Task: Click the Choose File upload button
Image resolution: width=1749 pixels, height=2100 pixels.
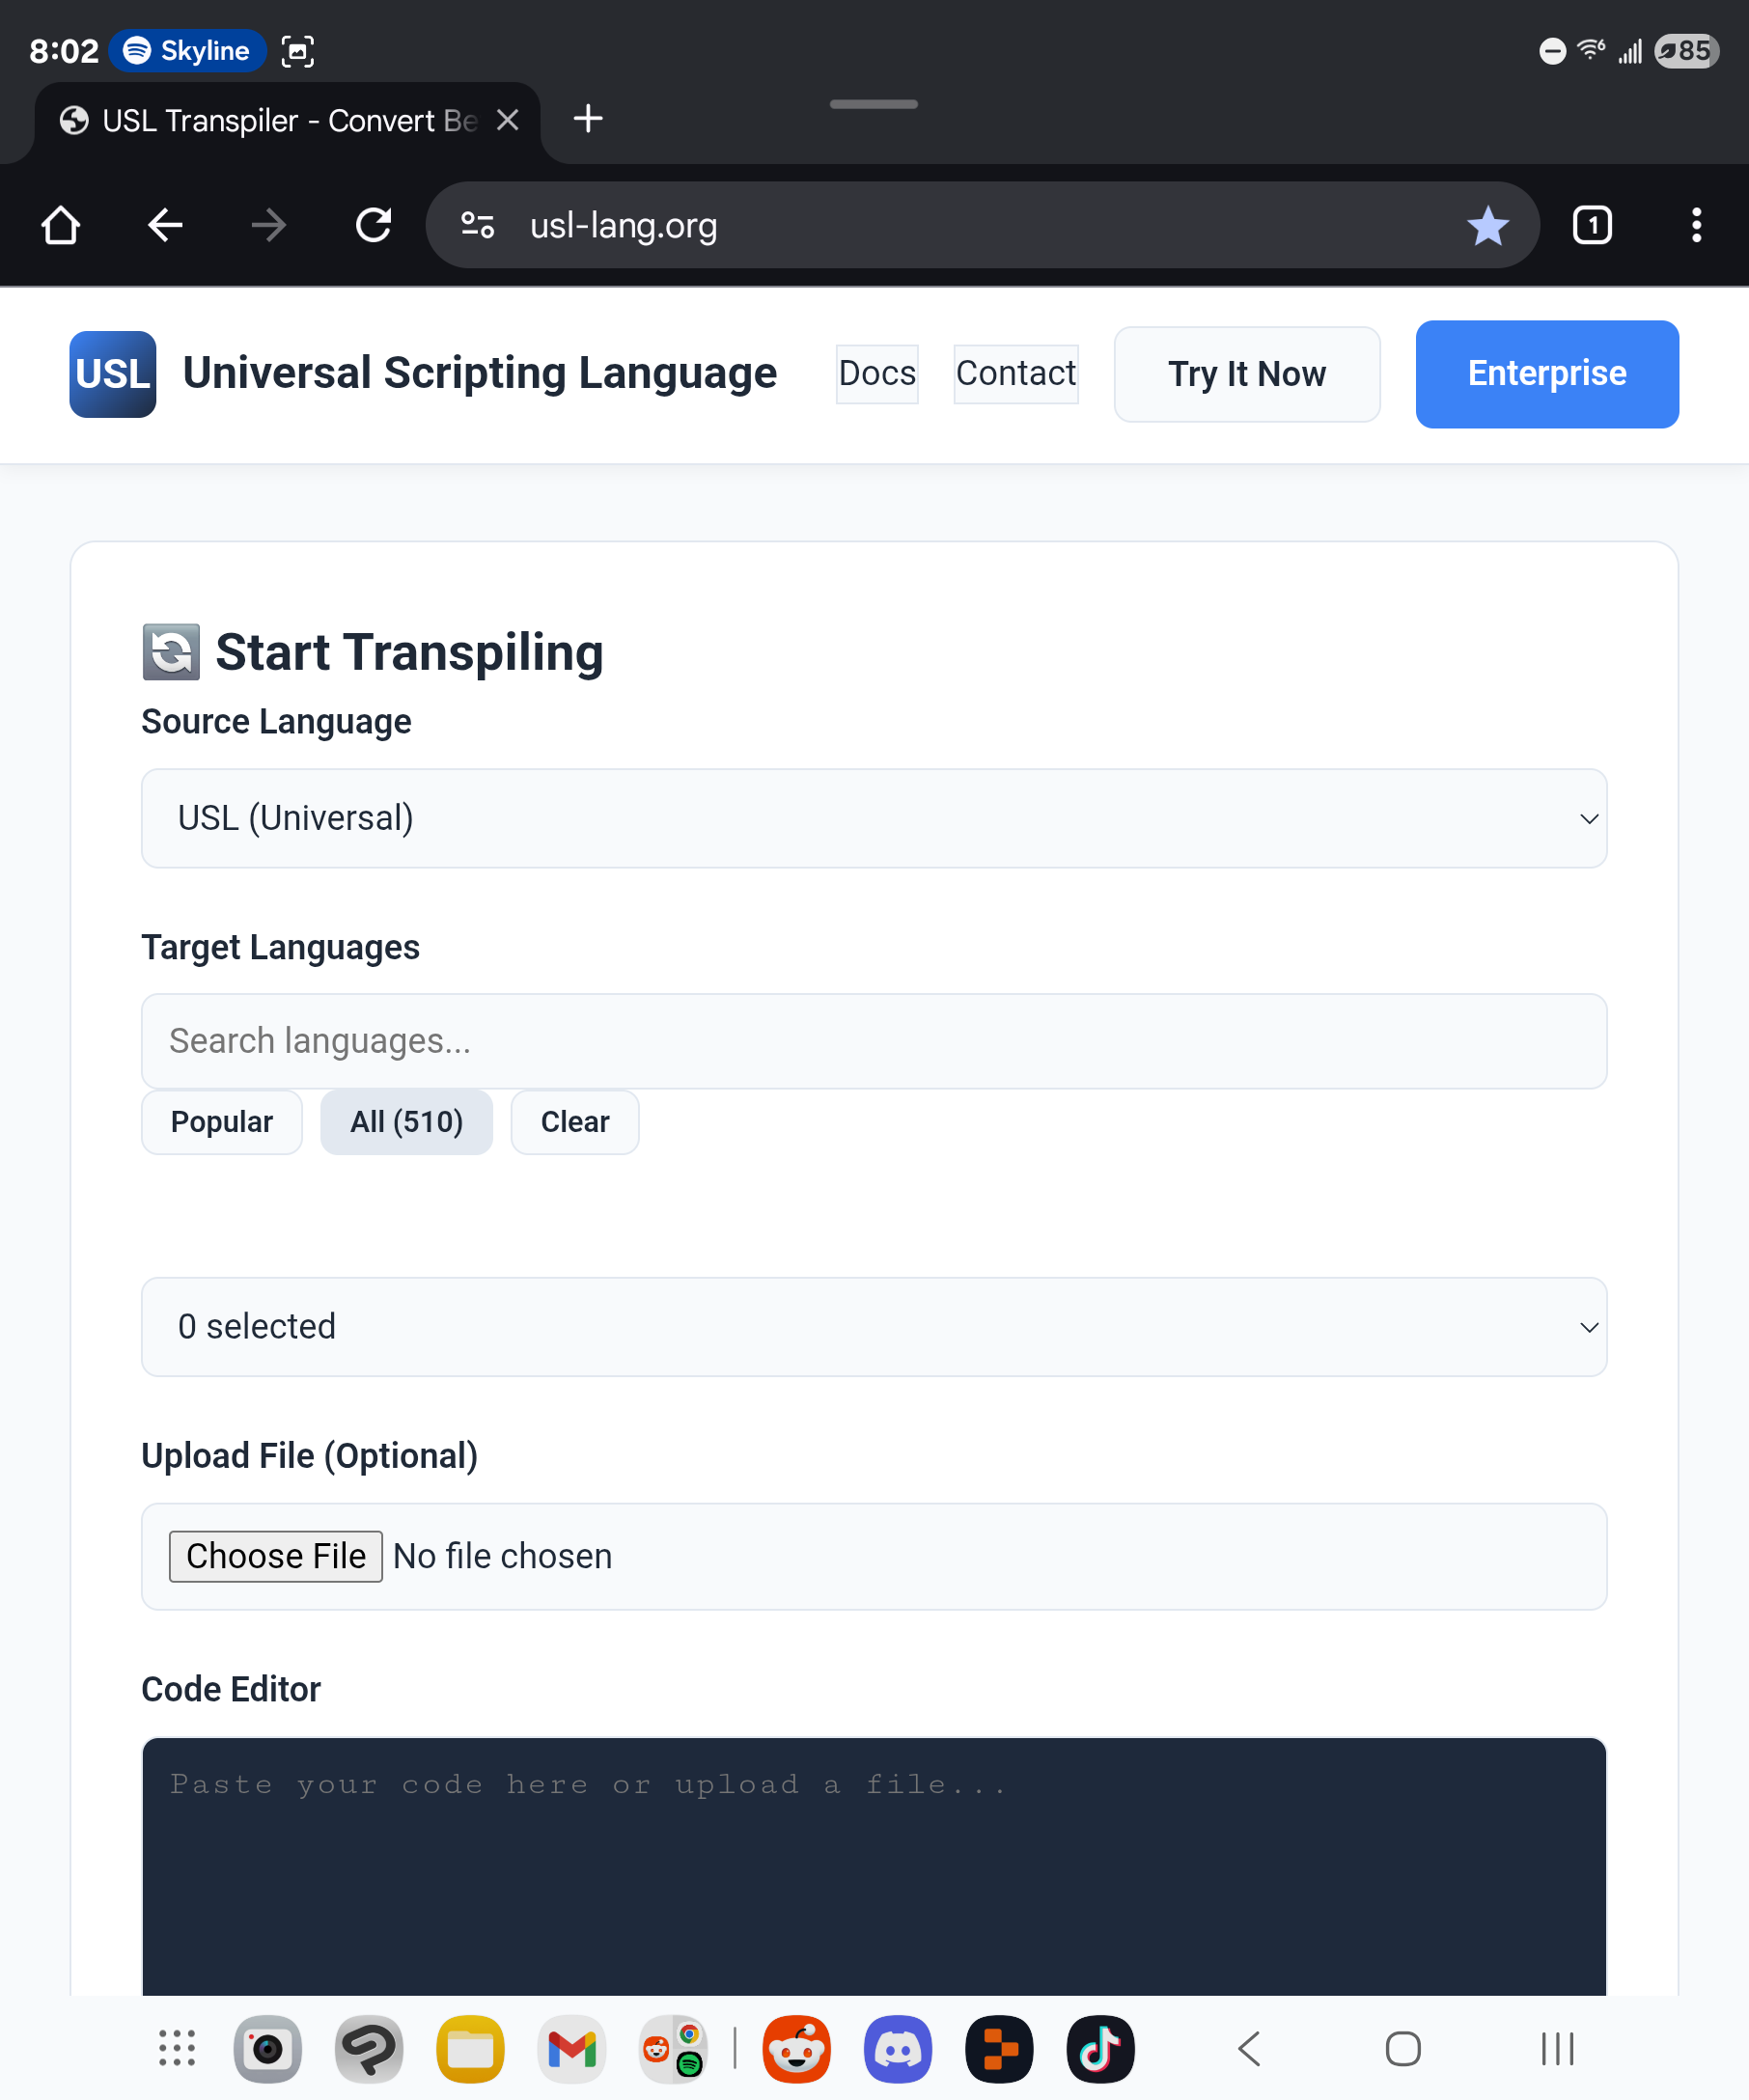Action: pos(275,1556)
